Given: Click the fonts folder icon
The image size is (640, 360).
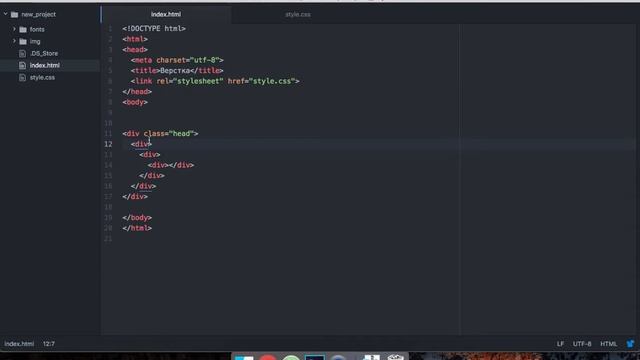Looking at the screenshot, I should 23,29.
